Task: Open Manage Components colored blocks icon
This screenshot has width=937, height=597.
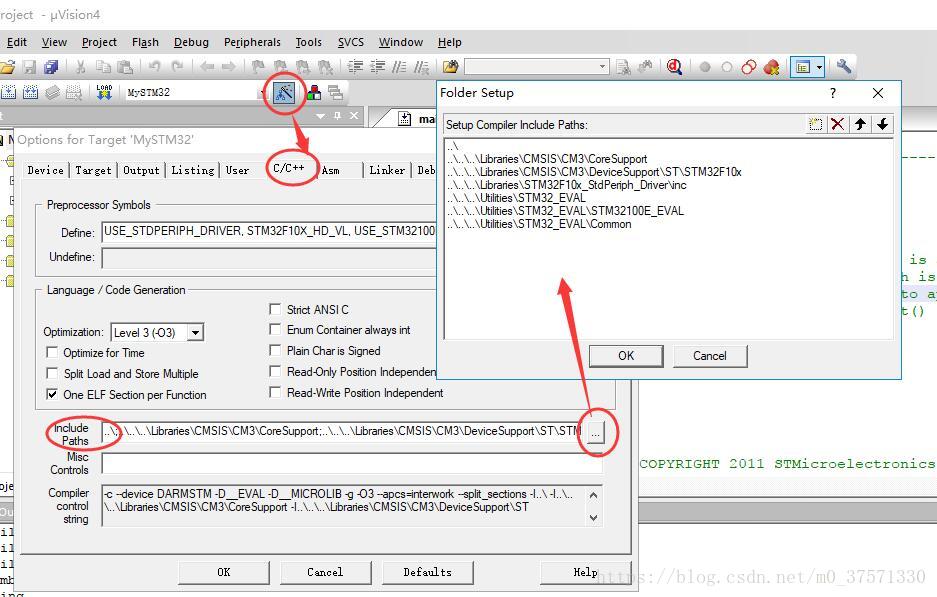Action: 314,92
